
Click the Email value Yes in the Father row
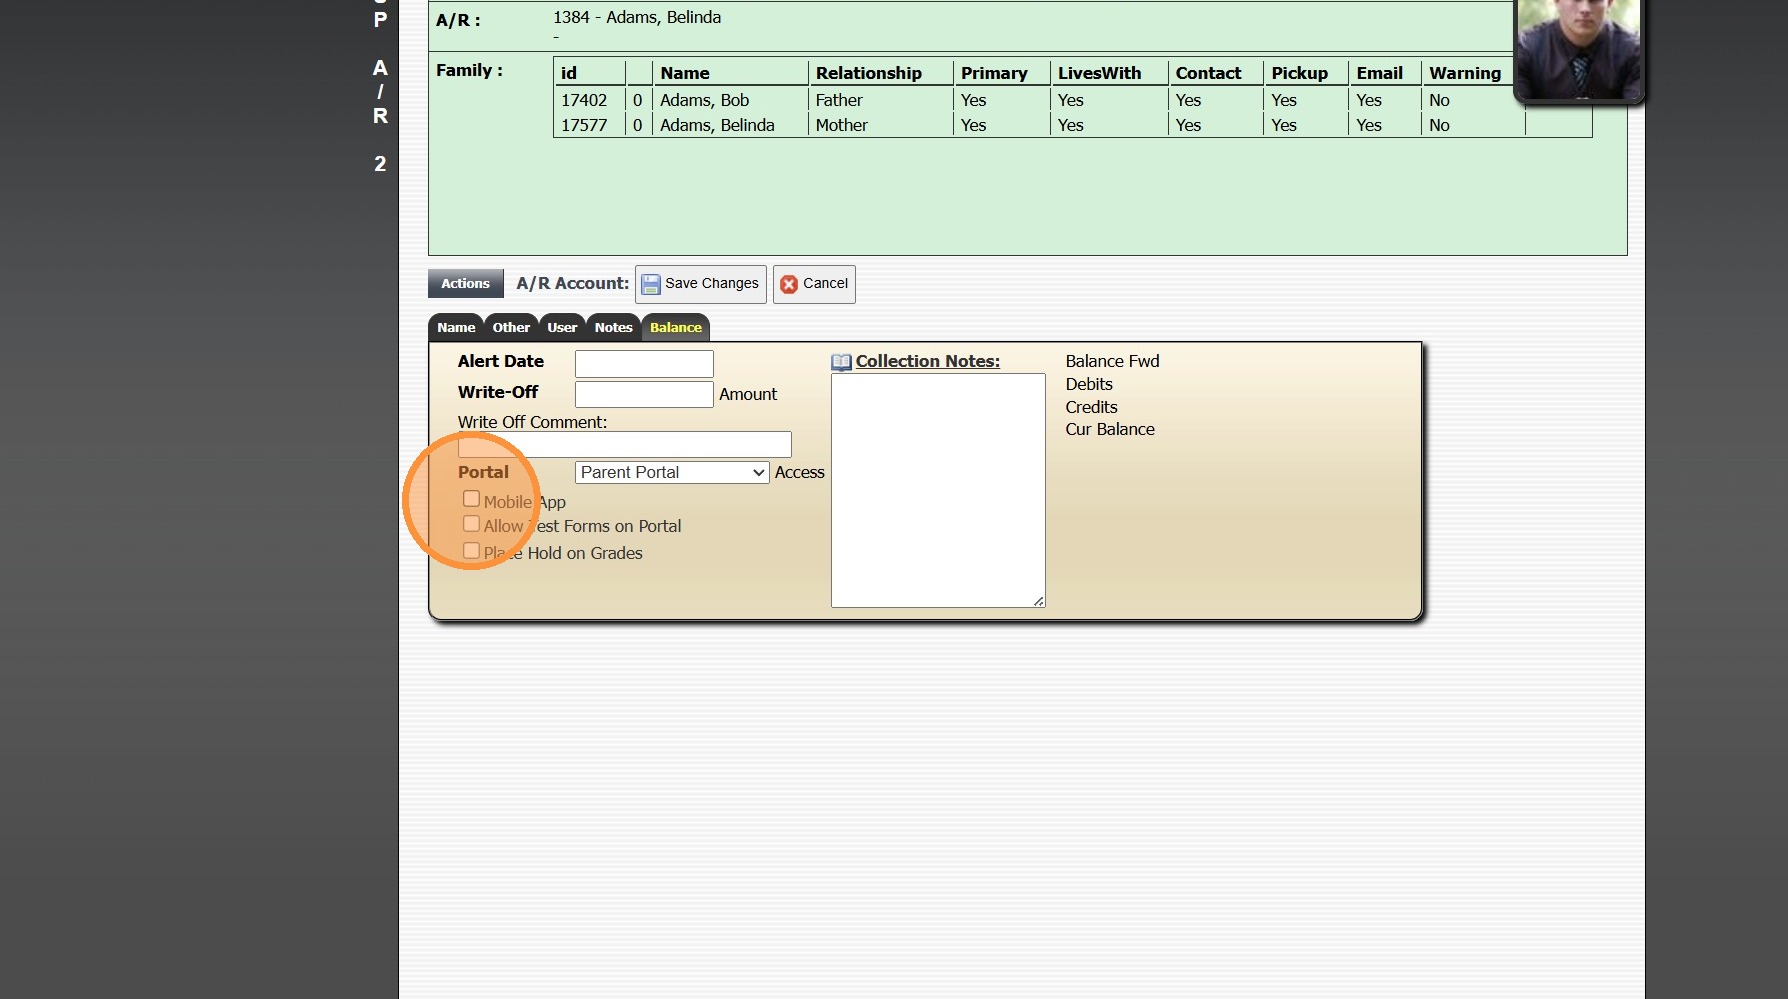1369,100
